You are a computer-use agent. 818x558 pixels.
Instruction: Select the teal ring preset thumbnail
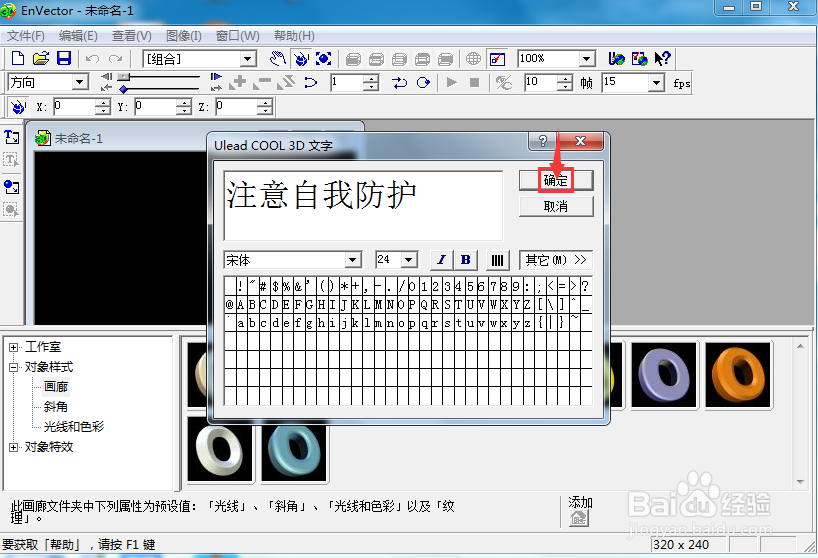pos(294,452)
